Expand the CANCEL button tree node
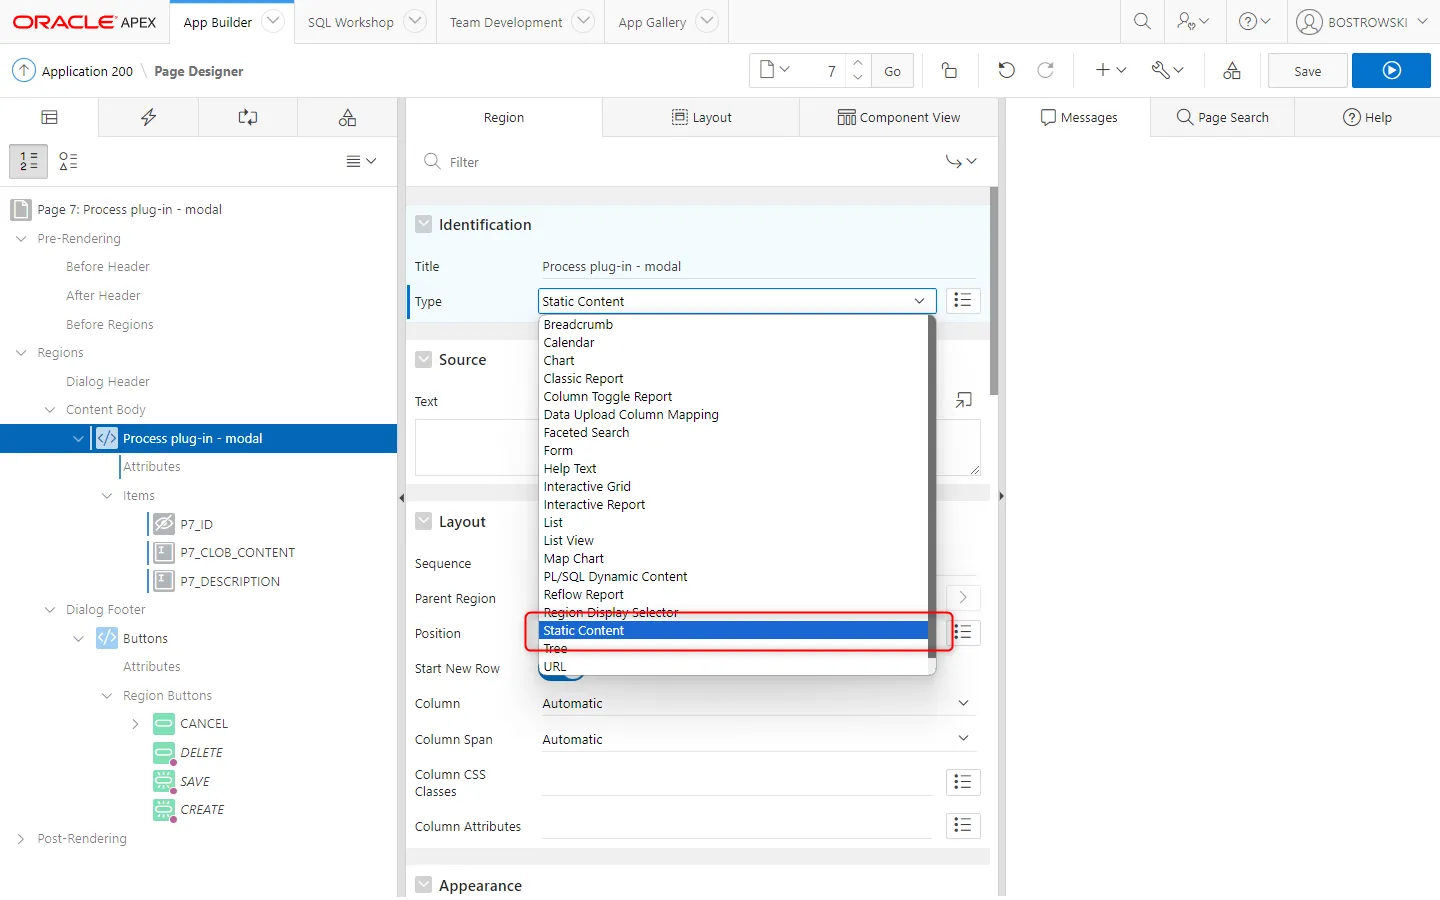Viewport: 1440px width, 900px height. 135,724
